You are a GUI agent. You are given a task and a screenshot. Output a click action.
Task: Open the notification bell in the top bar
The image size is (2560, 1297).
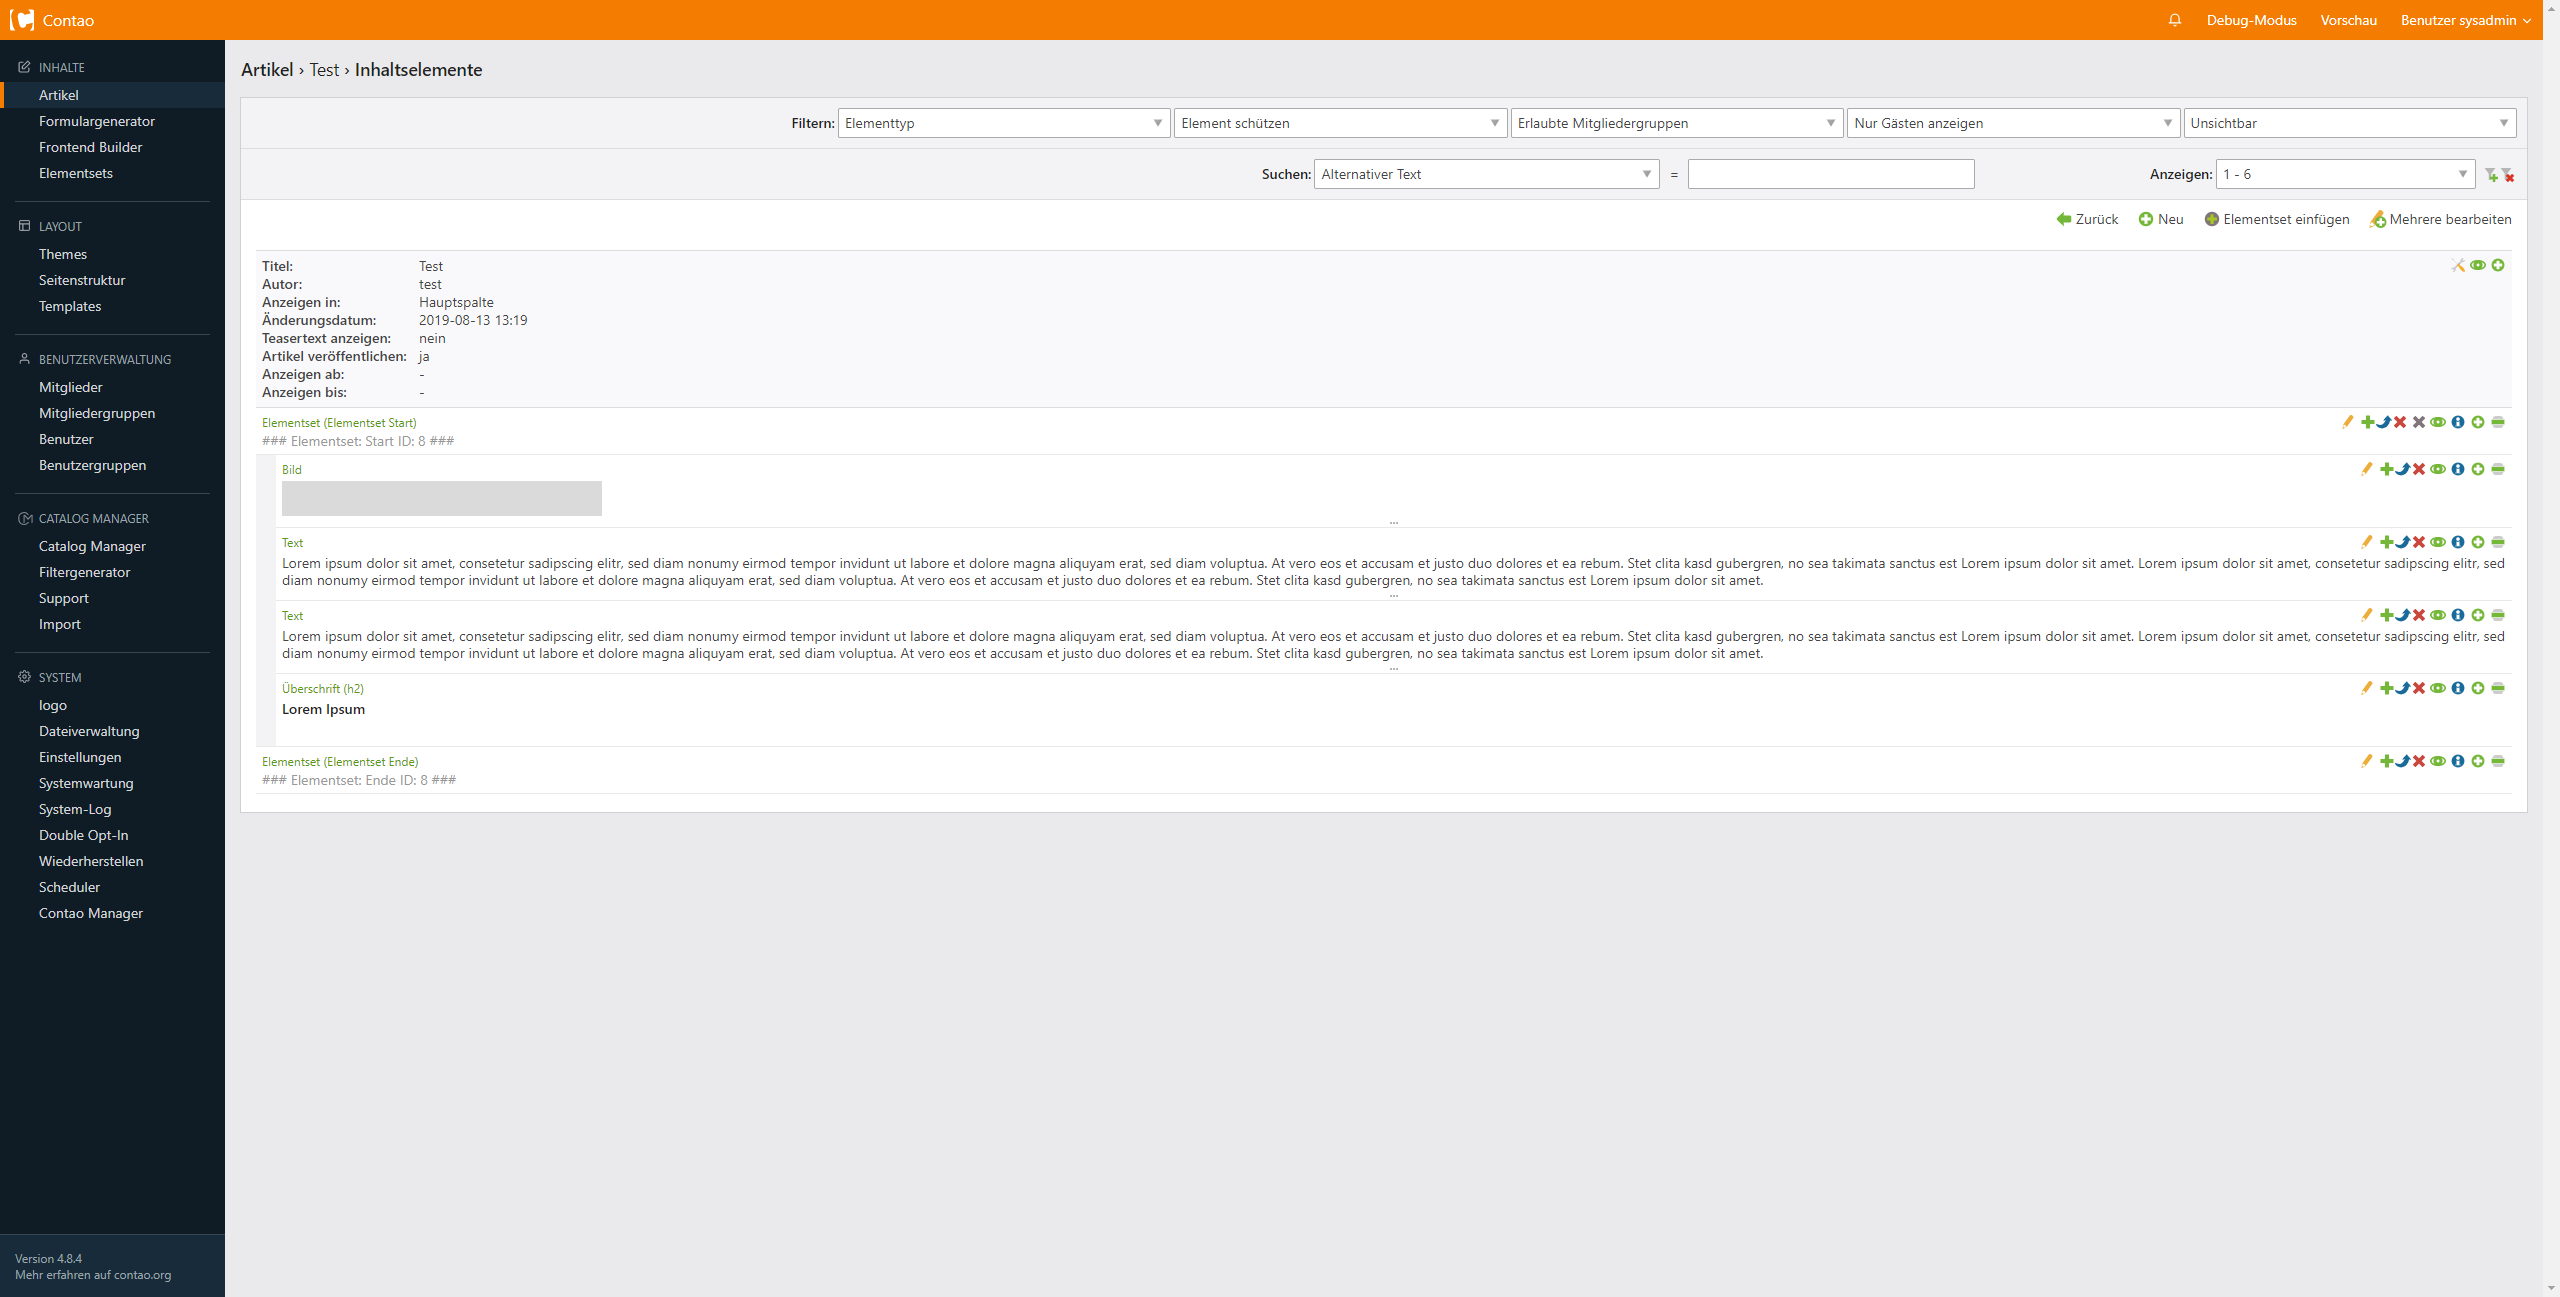click(x=2175, y=20)
